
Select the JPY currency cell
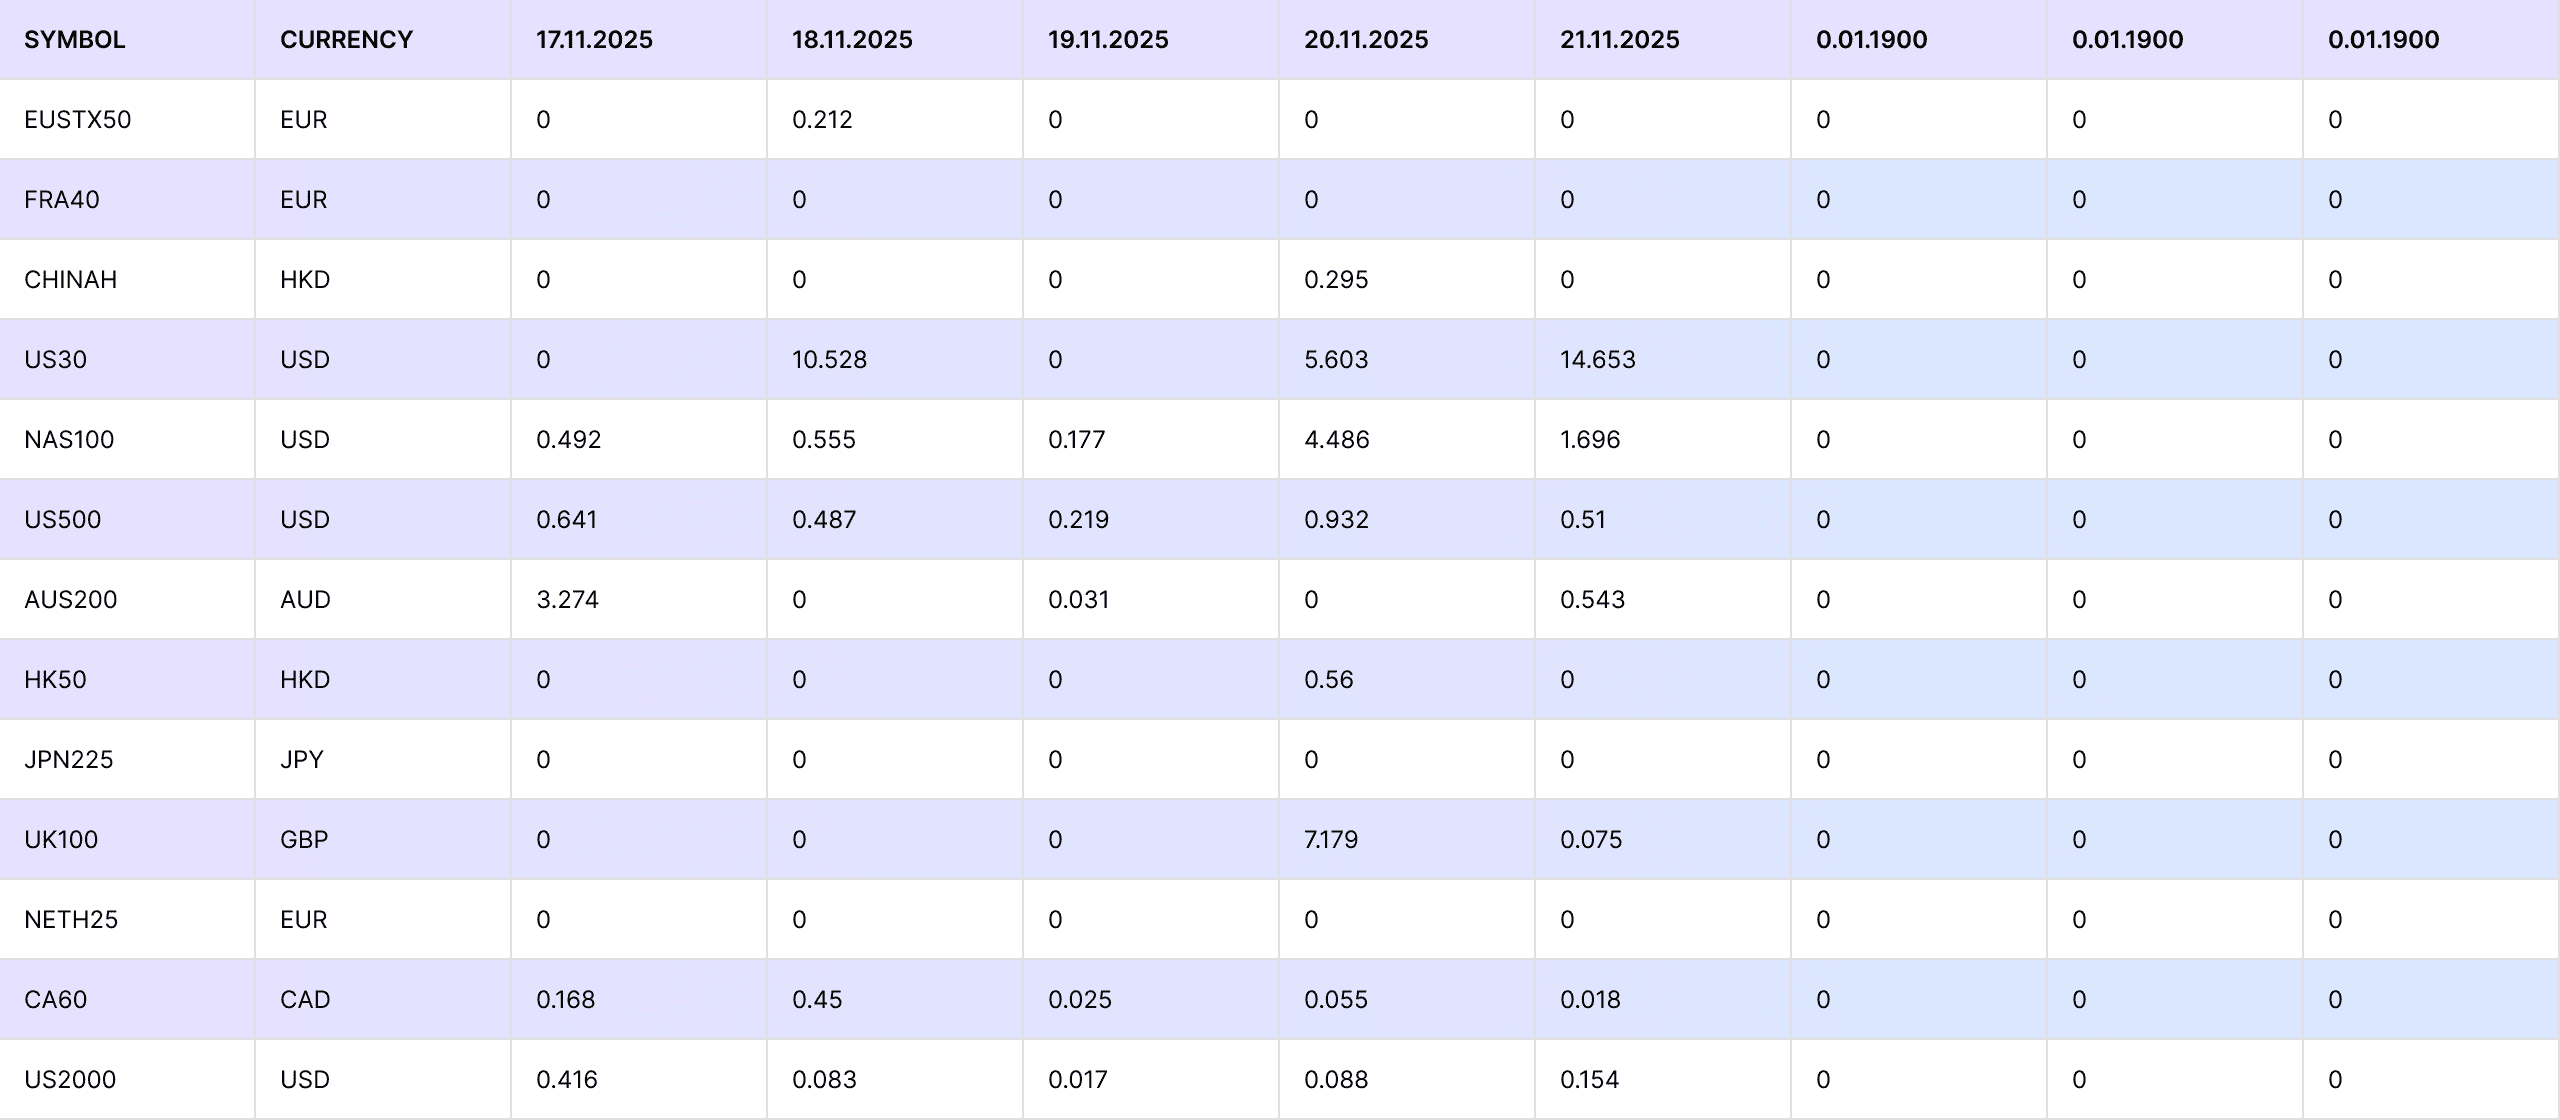click(302, 760)
